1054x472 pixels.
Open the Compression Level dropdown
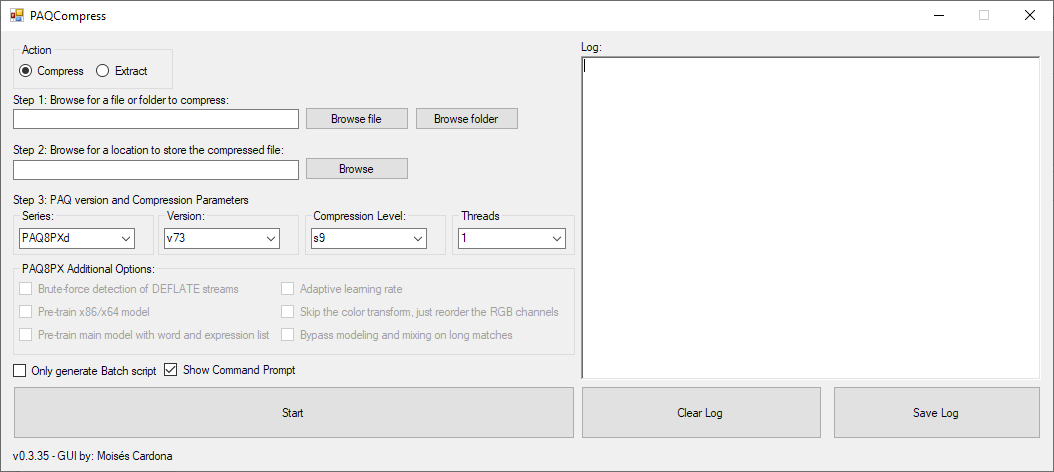(x=369, y=238)
